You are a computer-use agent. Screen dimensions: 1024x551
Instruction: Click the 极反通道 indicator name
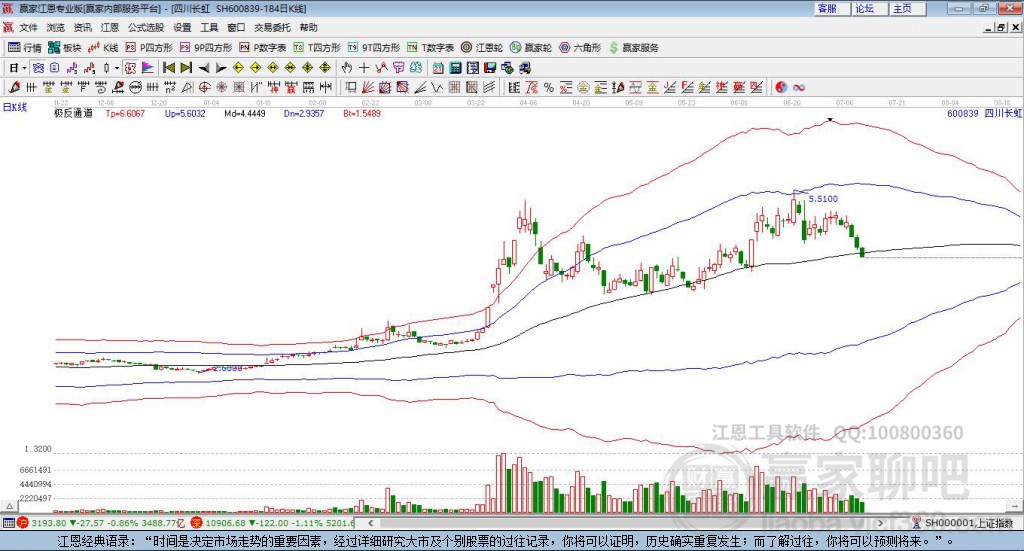point(74,113)
